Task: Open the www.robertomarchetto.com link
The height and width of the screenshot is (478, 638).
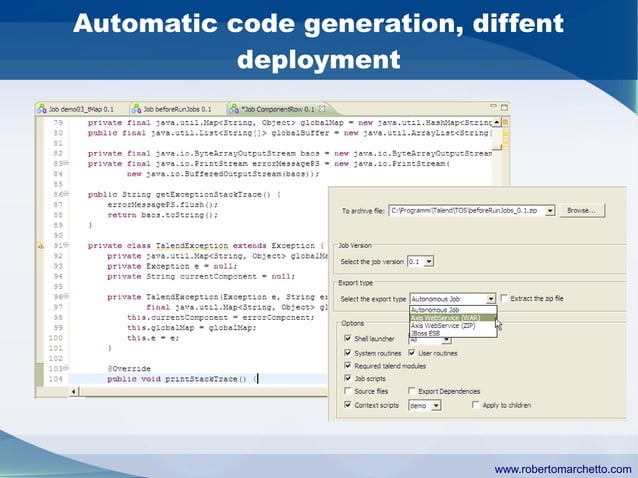Action: click(563, 469)
